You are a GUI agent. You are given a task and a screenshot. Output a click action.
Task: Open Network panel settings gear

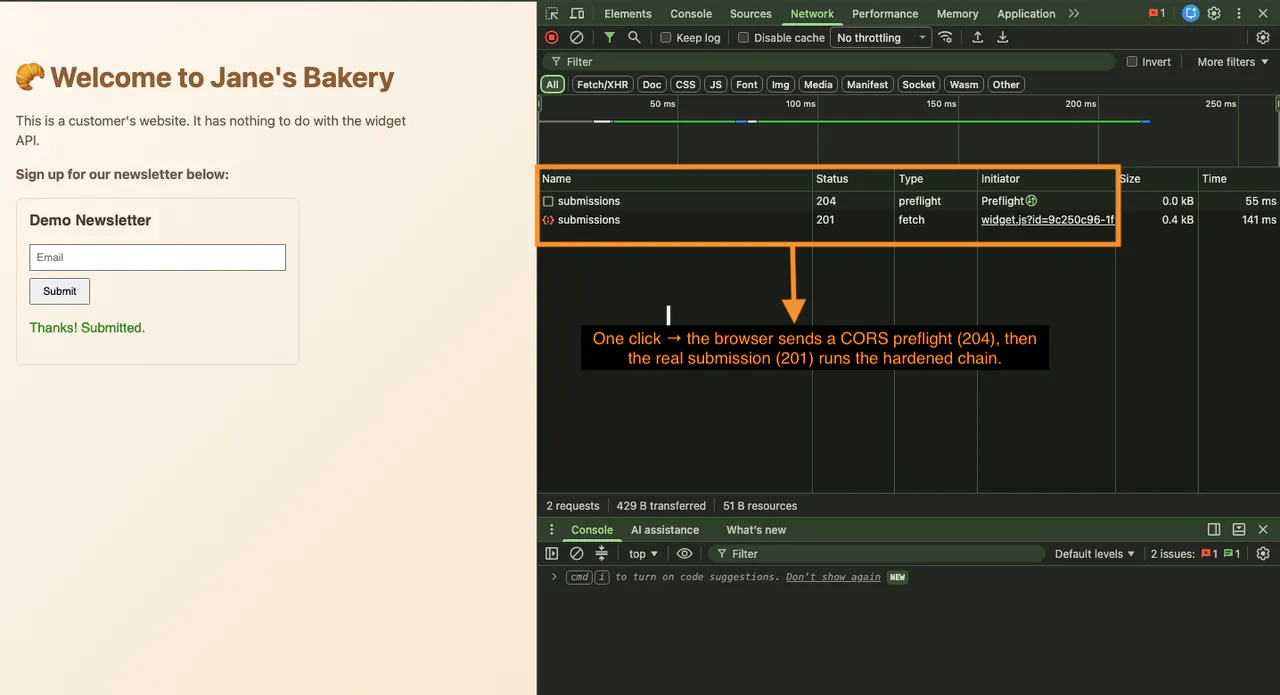(x=1263, y=38)
